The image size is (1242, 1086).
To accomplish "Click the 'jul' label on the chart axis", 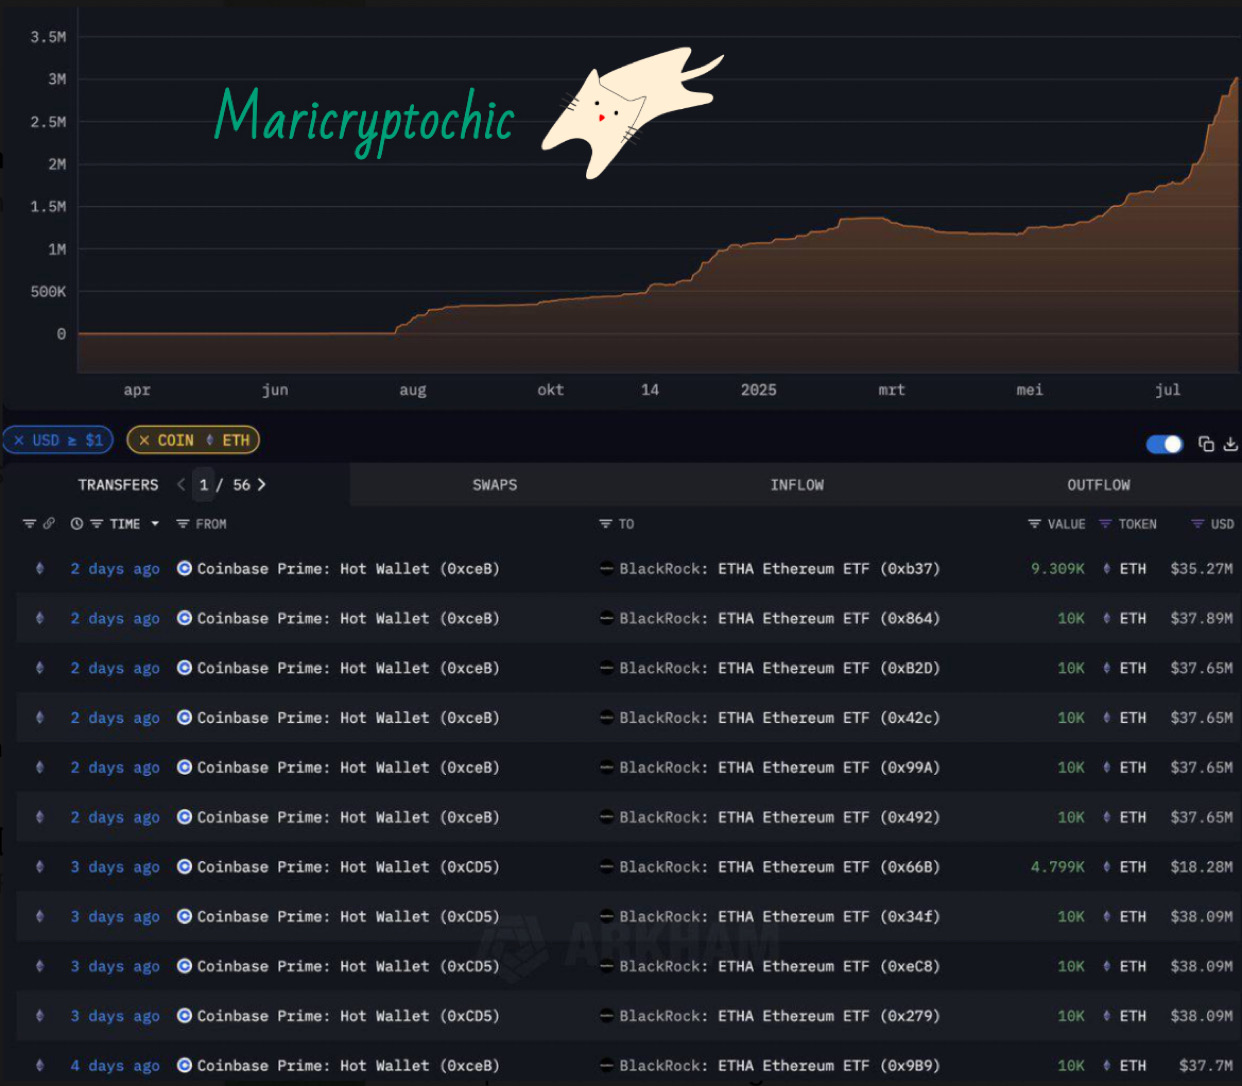I will [1168, 390].
